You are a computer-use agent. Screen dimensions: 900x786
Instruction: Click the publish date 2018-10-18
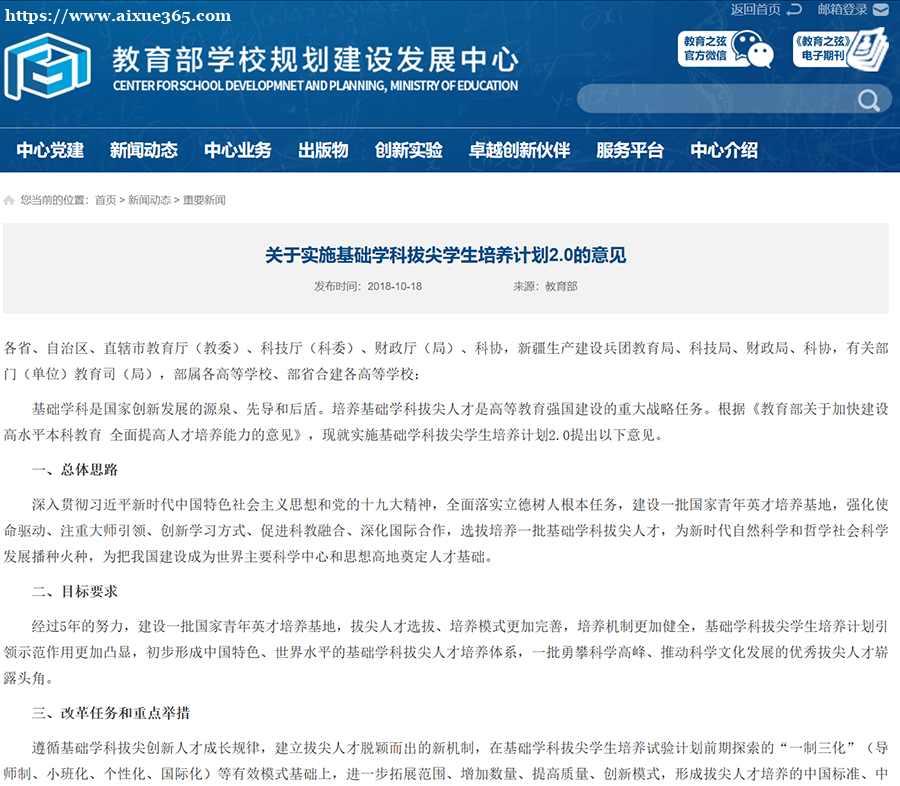tap(394, 286)
